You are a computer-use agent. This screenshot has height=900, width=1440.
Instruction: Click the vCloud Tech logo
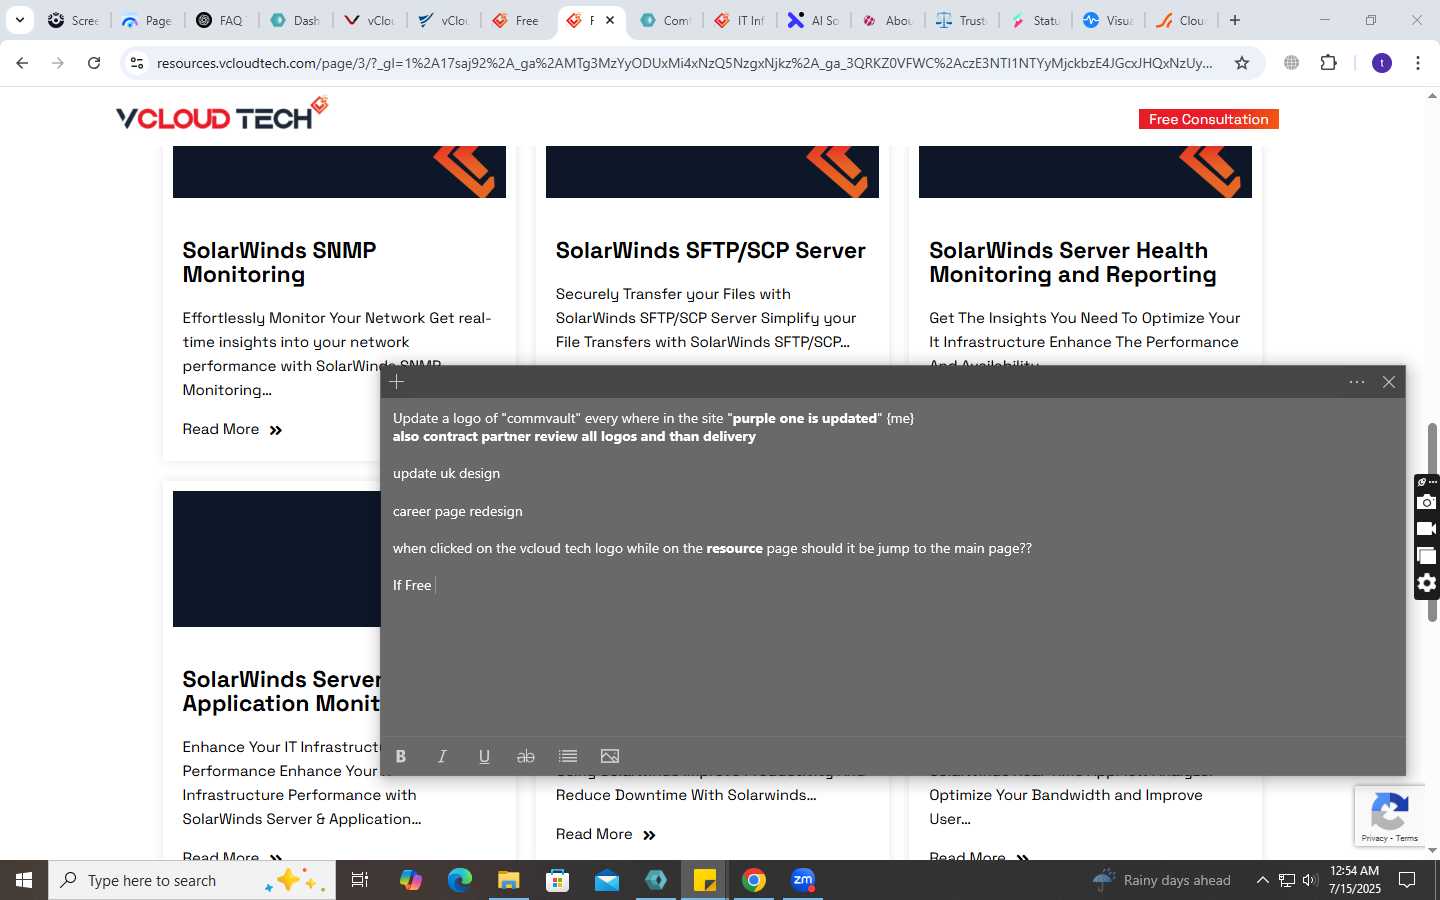[222, 114]
